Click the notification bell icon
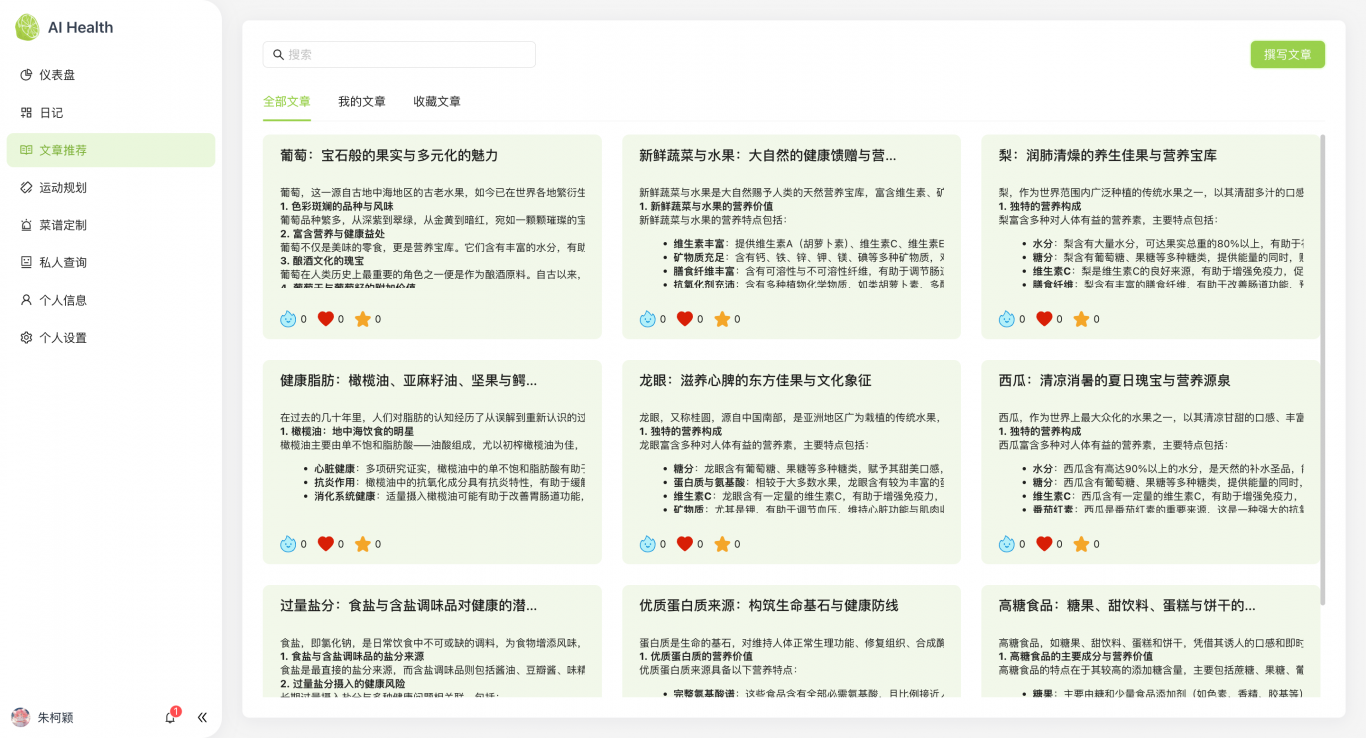 point(171,717)
